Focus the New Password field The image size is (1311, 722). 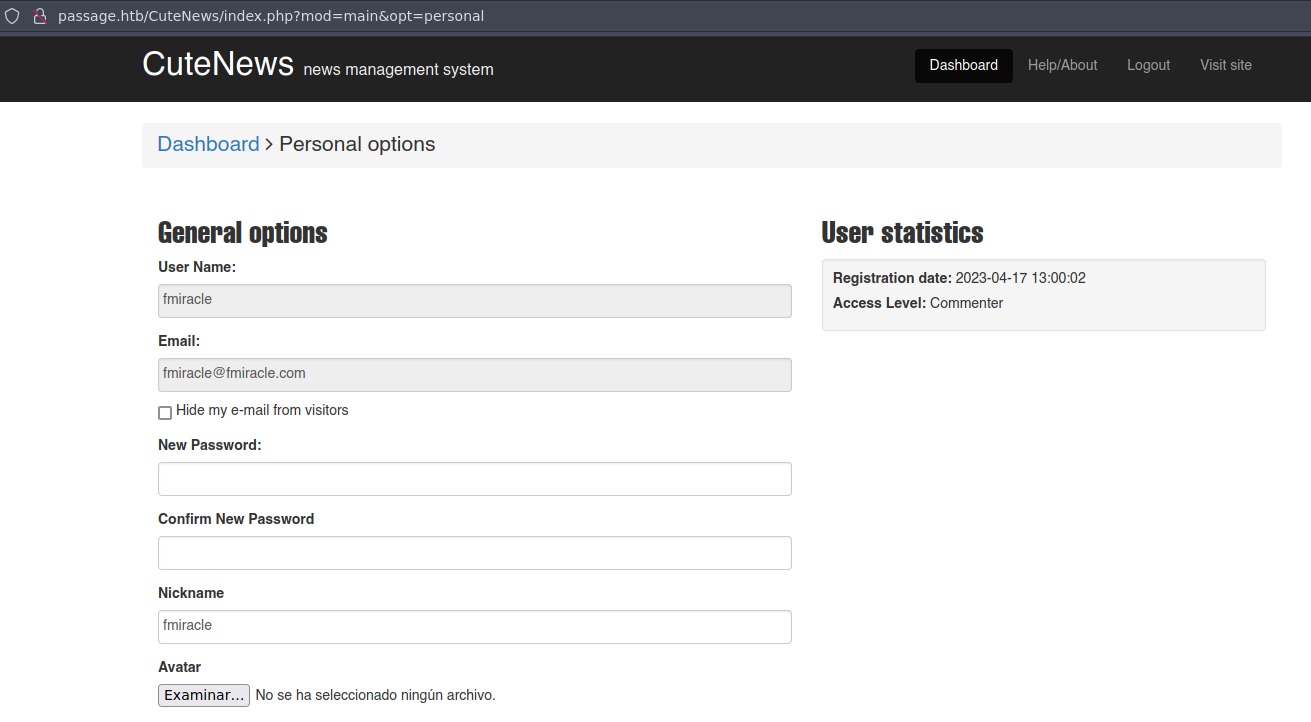point(475,479)
